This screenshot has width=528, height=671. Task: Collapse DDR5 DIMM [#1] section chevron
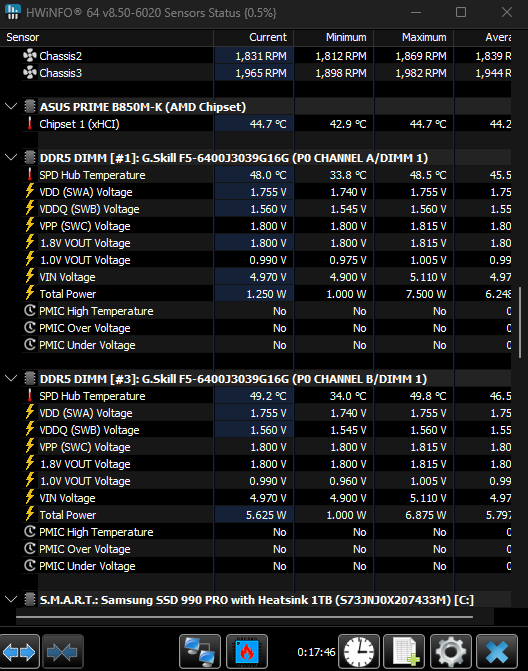point(11,157)
